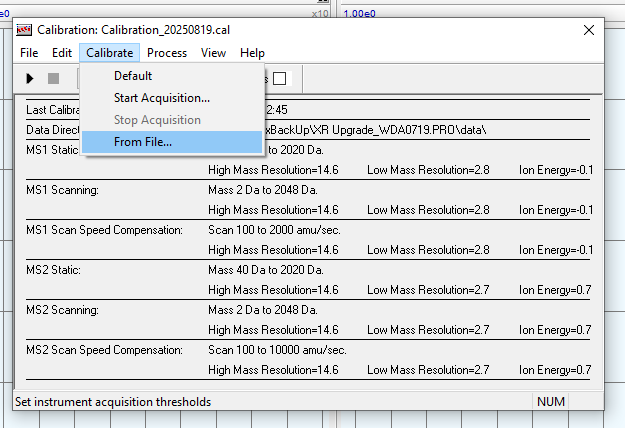The width and height of the screenshot is (625, 428).
Task: Click MS1 Scan Speed Compensation: label
Action: click(104, 230)
